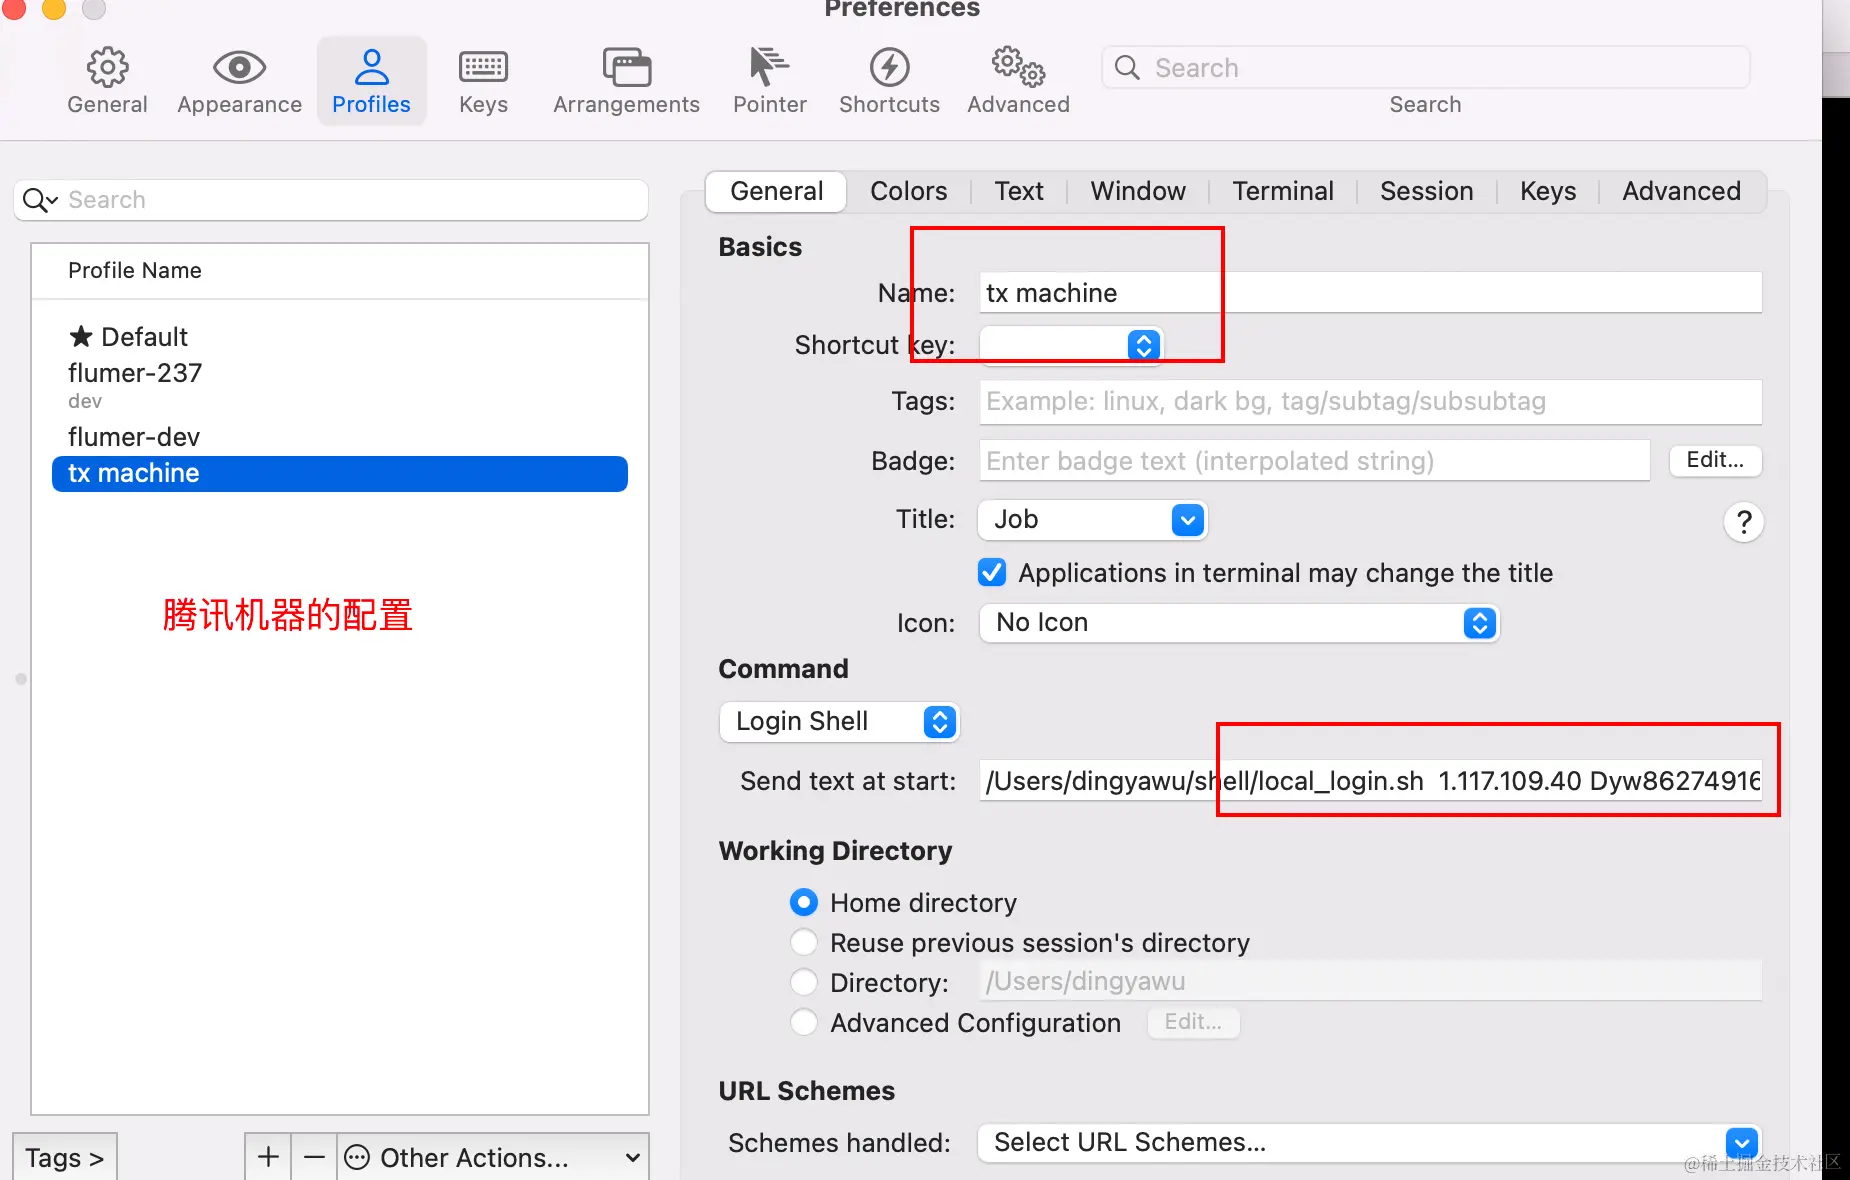Open Select URL Schemes dropdown
The height and width of the screenshot is (1180, 1850).
(1369, 1142)
